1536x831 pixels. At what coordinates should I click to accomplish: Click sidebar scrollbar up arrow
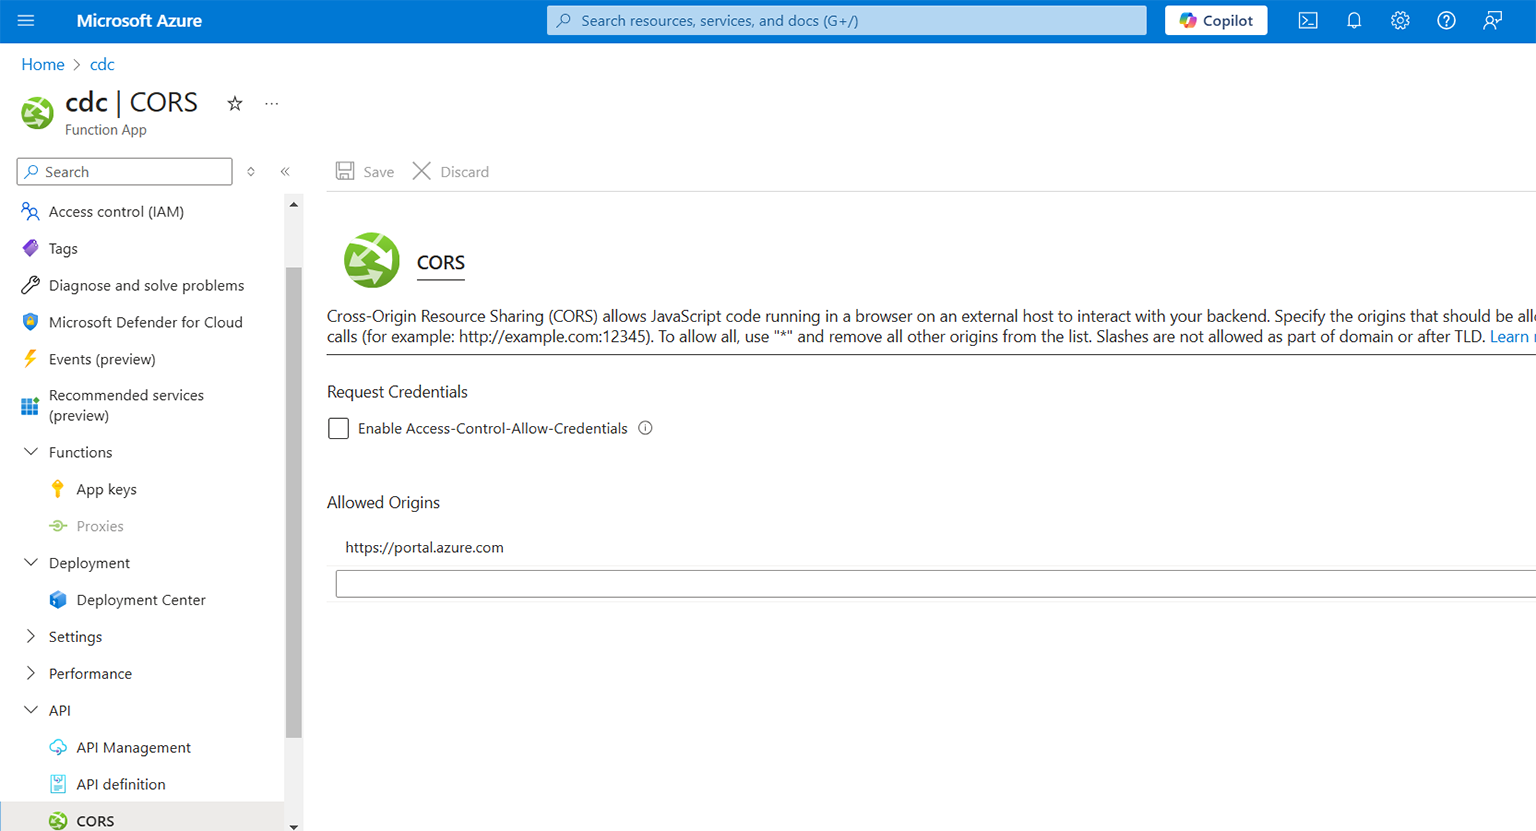(293, 204)
